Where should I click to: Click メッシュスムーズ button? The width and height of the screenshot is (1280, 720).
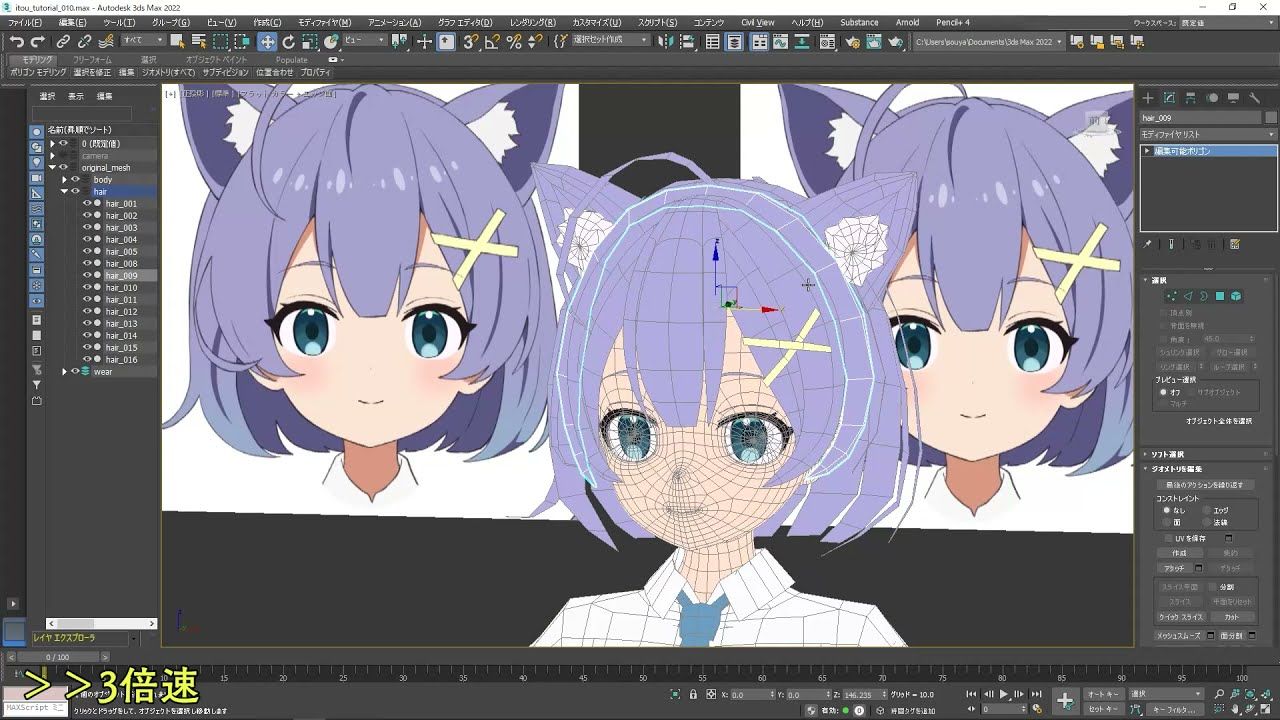tap(1180, 635)
